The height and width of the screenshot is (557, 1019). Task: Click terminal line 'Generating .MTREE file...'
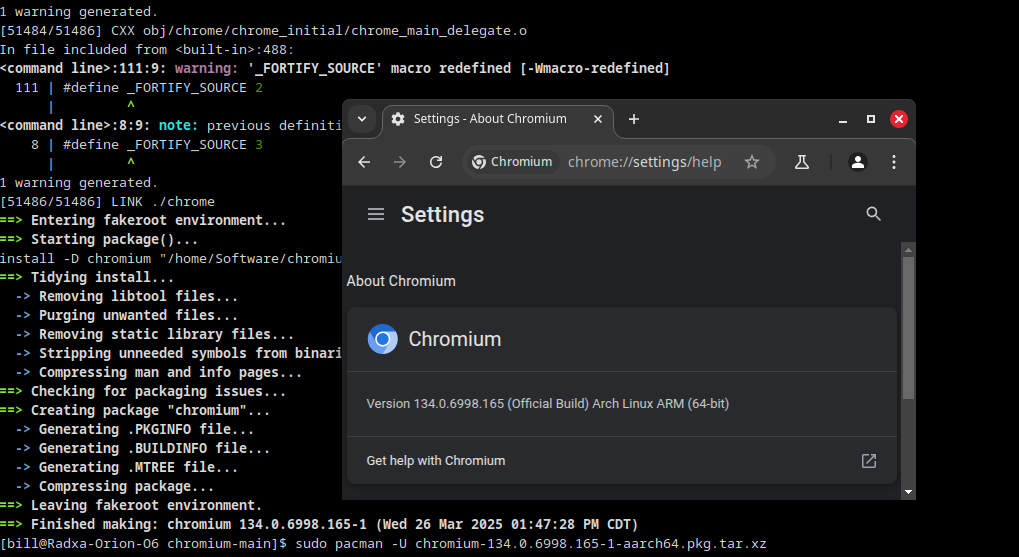coord(127,467)
